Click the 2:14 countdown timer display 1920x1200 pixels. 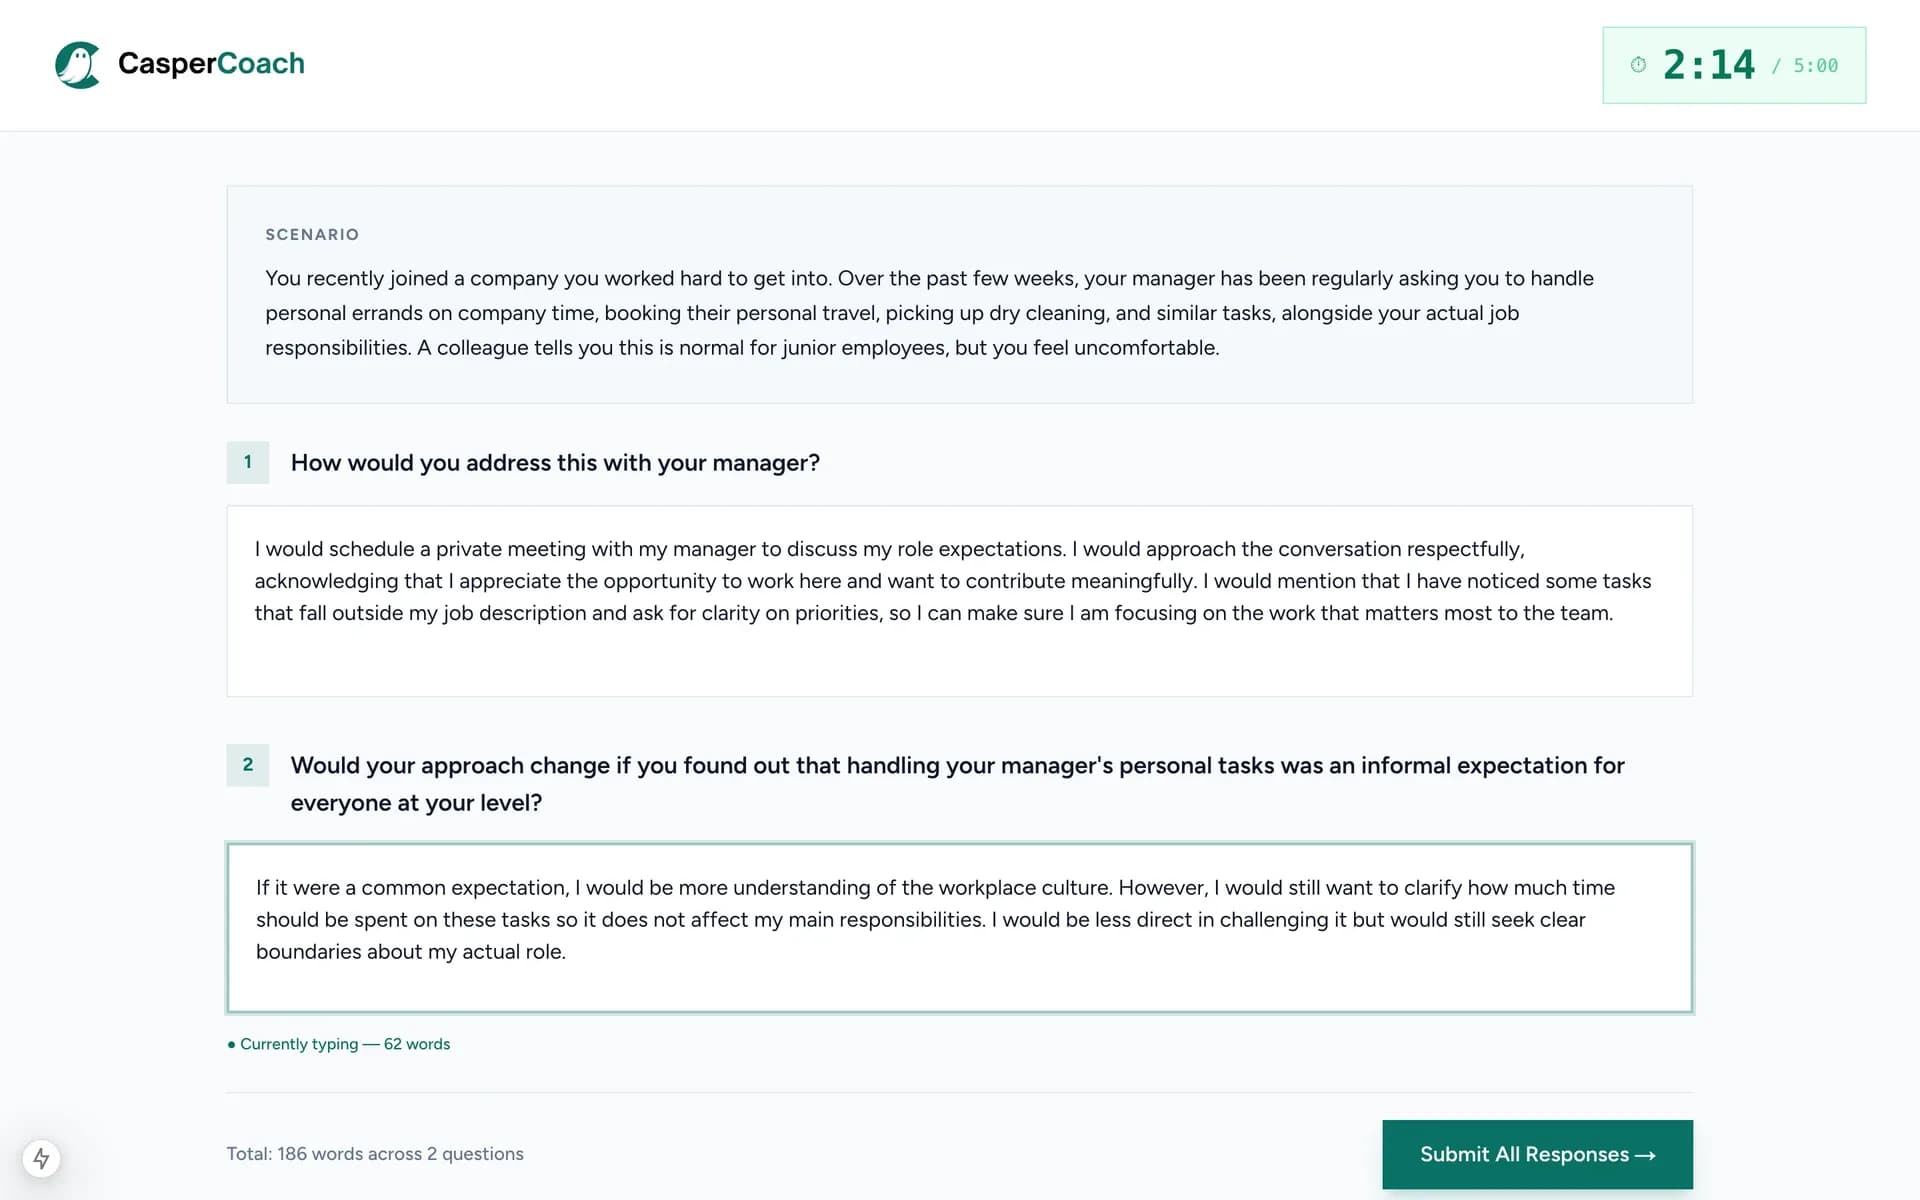click(1708, 65)
